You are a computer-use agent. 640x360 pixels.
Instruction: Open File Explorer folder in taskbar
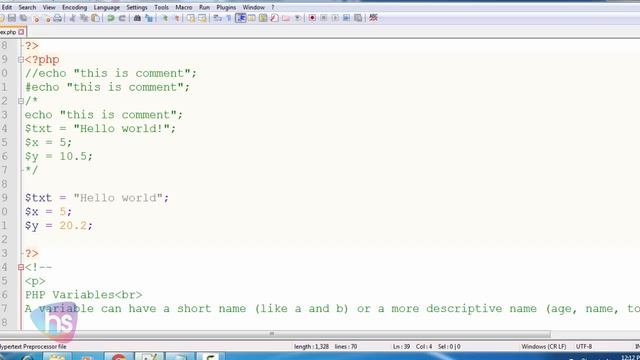[57, 357]
